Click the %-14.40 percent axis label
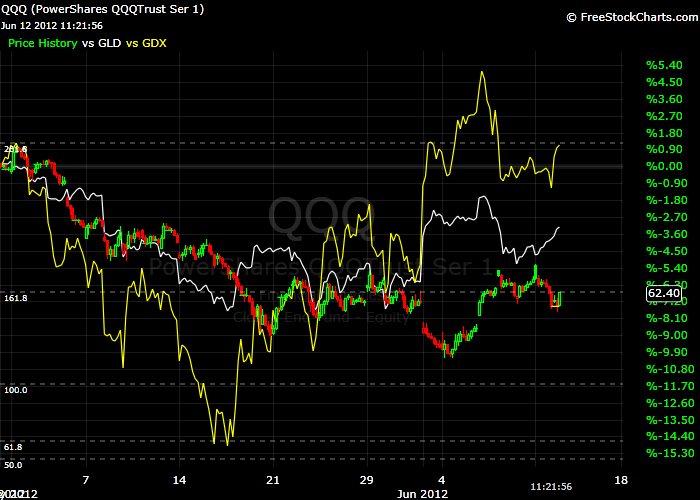The height and width of the screenshot is (500, 700). (670, 436)
